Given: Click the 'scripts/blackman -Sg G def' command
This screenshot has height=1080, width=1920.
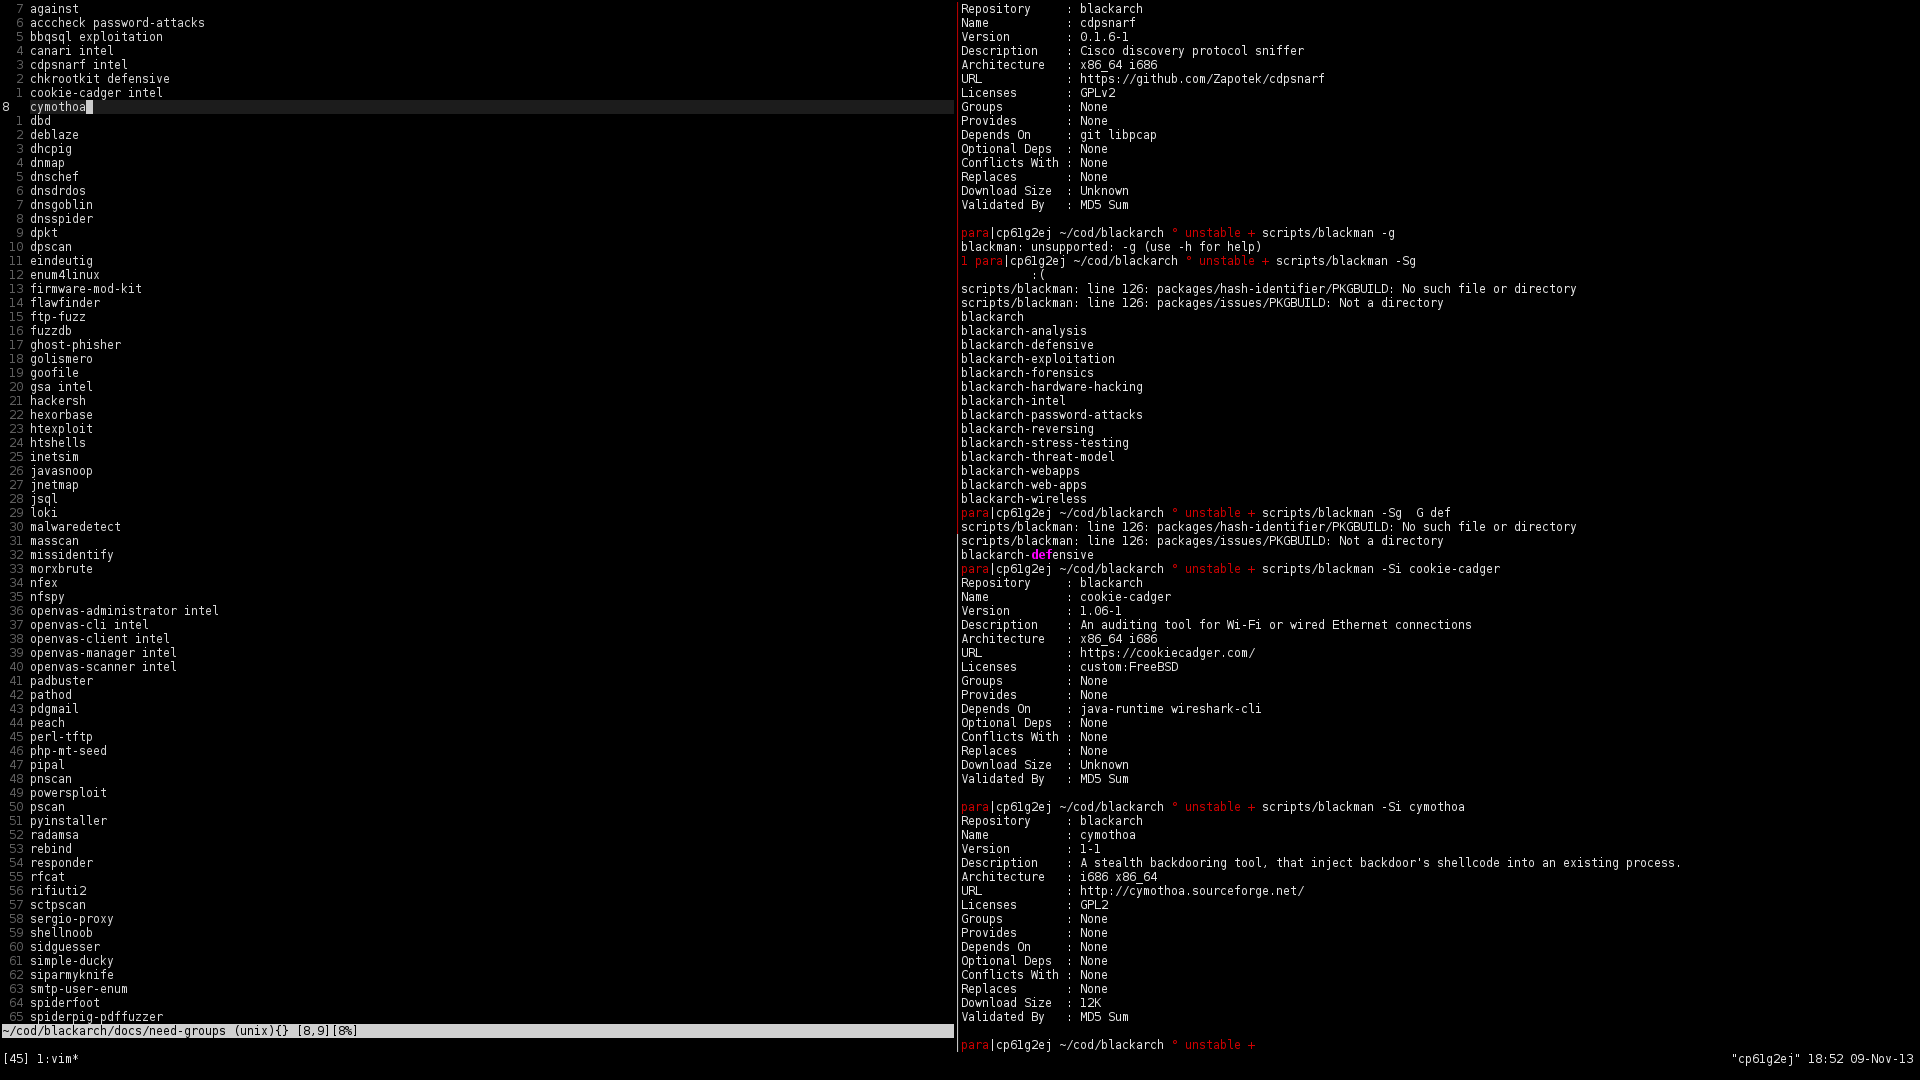Looking at the screenshot, I should tap(1356, 513).
